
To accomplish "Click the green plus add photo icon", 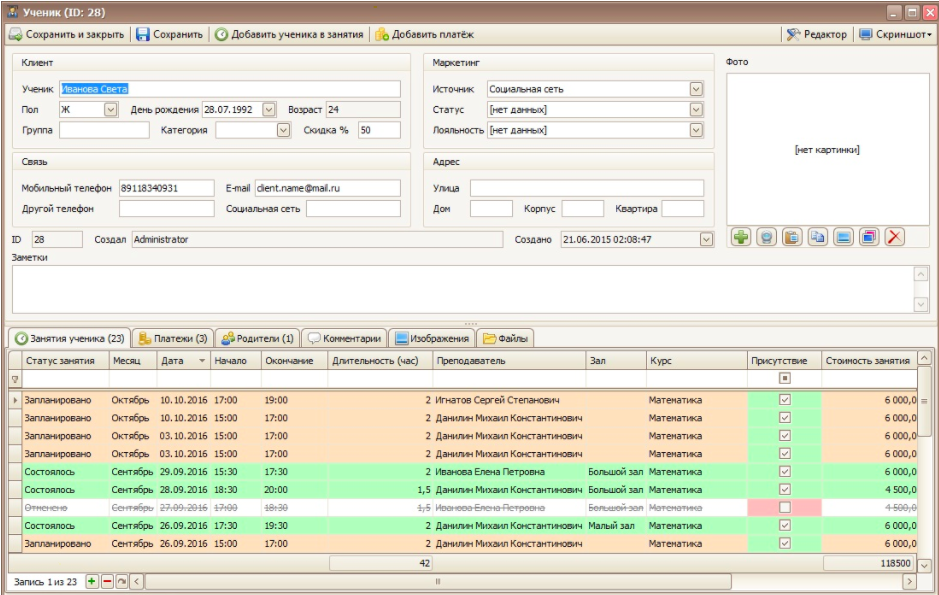I will point(741,238).
